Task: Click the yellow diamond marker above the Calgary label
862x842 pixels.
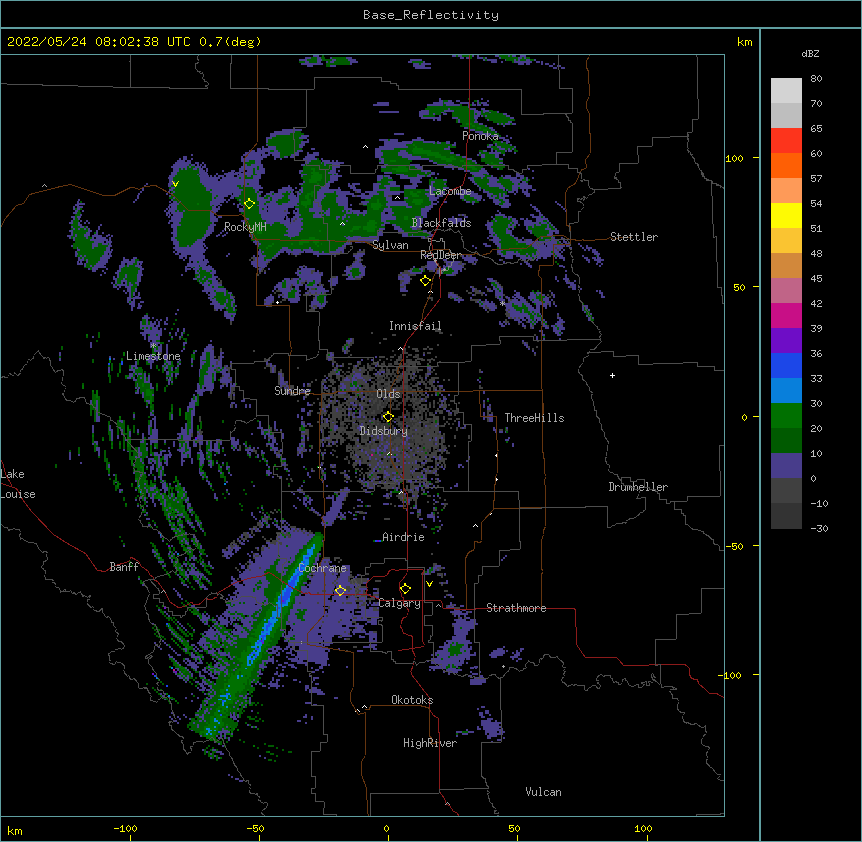Action: coord(405,589)
